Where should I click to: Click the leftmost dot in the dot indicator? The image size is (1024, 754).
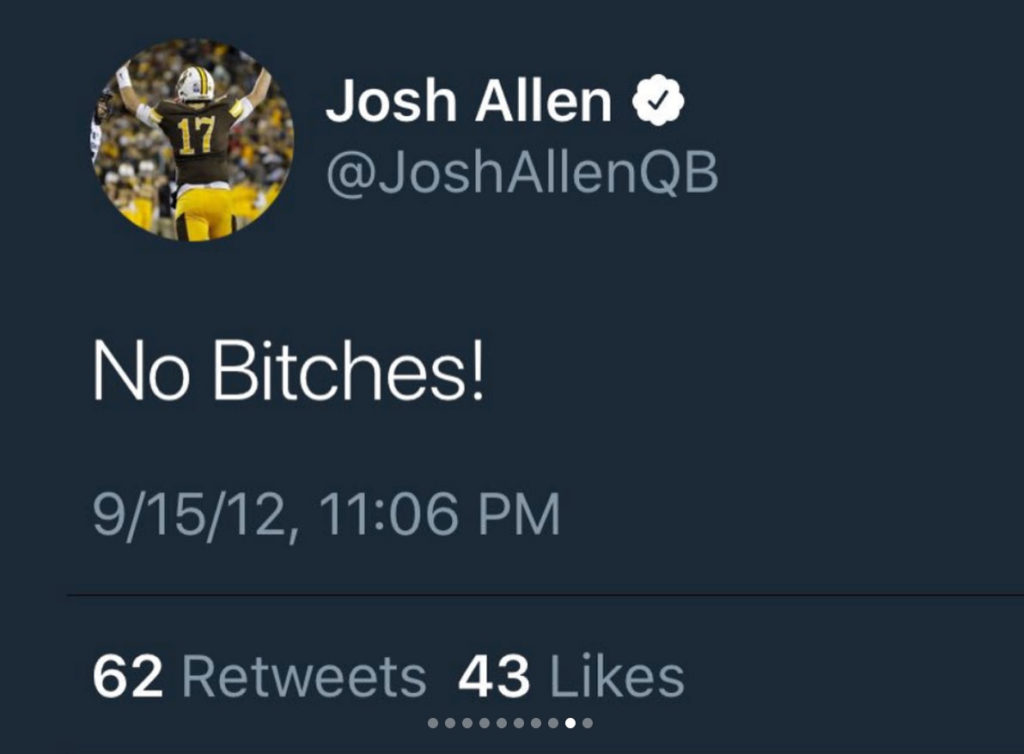coord(432,722)
